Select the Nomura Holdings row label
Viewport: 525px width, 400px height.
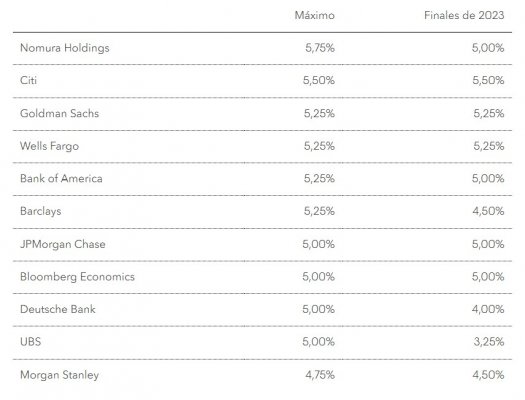[x=65, y=48]
